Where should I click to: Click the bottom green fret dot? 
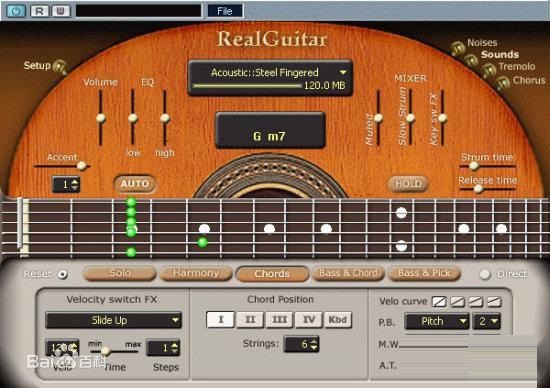[x=131, y=252]
